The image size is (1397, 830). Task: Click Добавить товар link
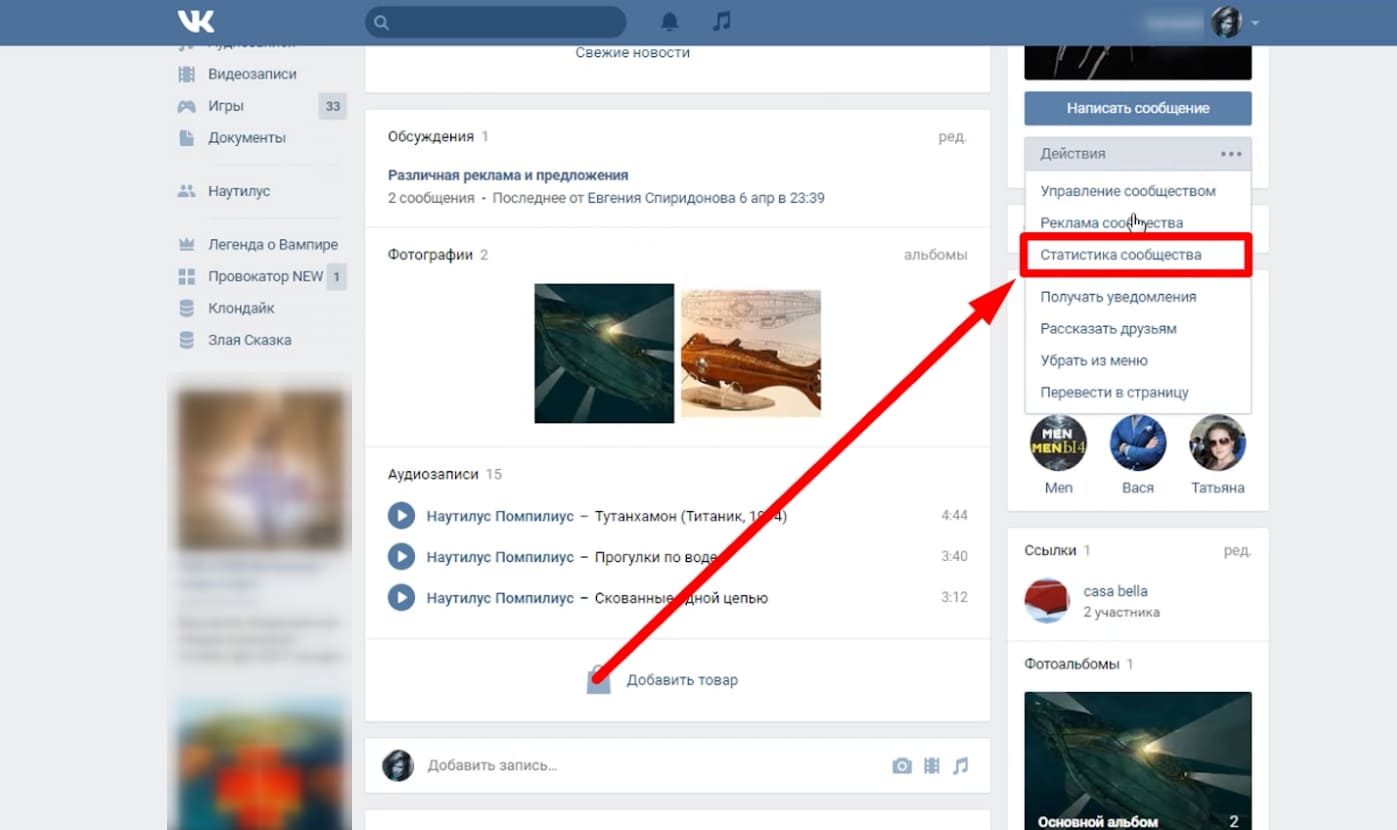click(x=681, y=680)
